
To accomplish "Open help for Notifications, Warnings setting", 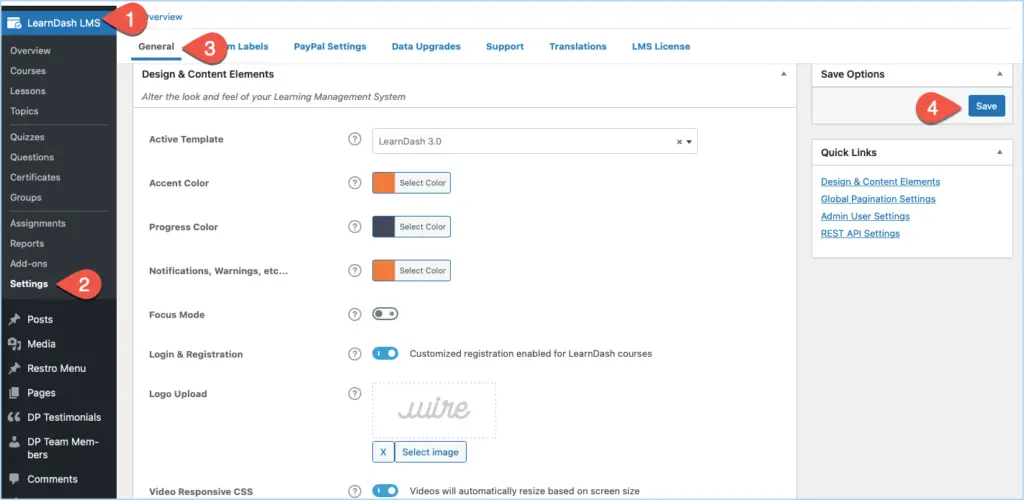I will [355, 270].
